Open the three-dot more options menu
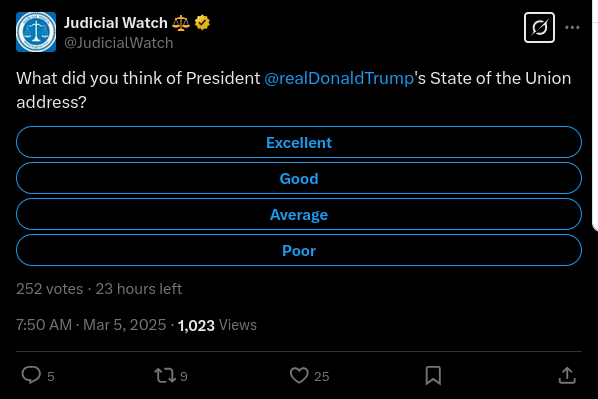Screen dimensions: 598x399 point(572,27)
